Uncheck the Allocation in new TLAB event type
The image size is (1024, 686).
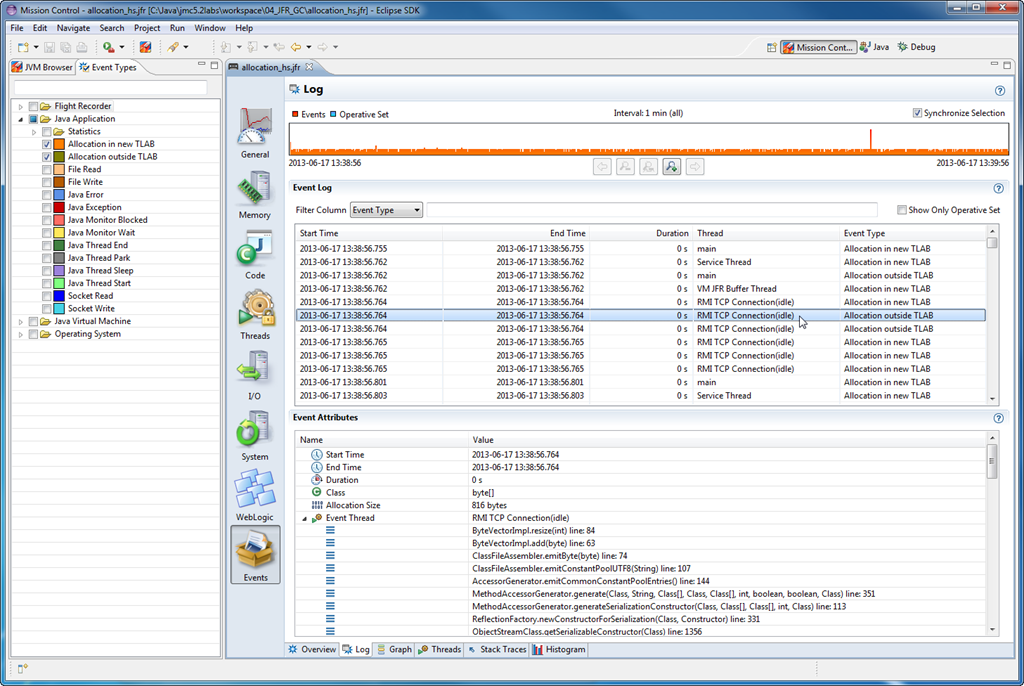46,143
